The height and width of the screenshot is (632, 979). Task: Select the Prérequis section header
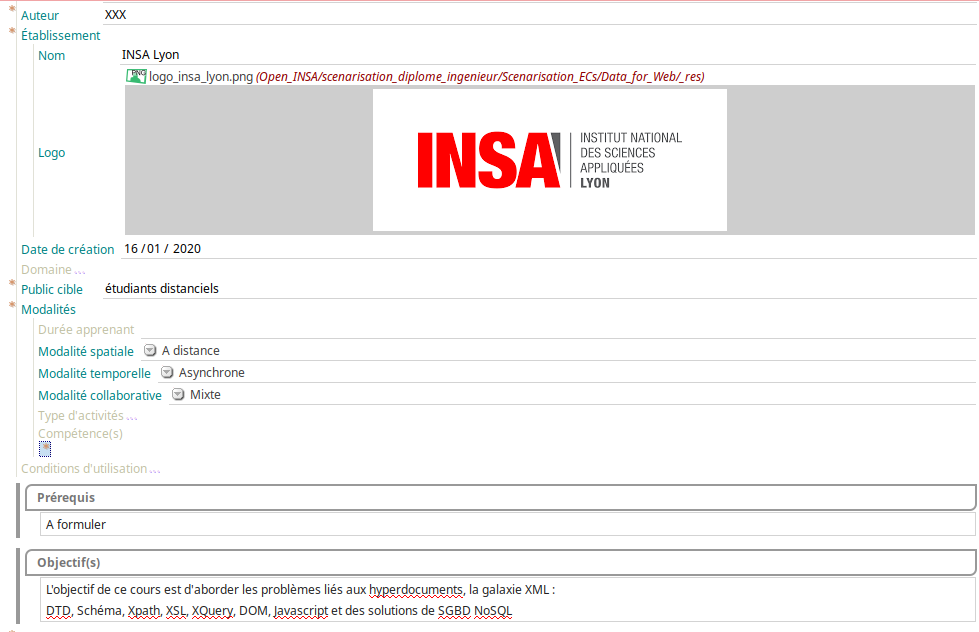pos(500,498)
